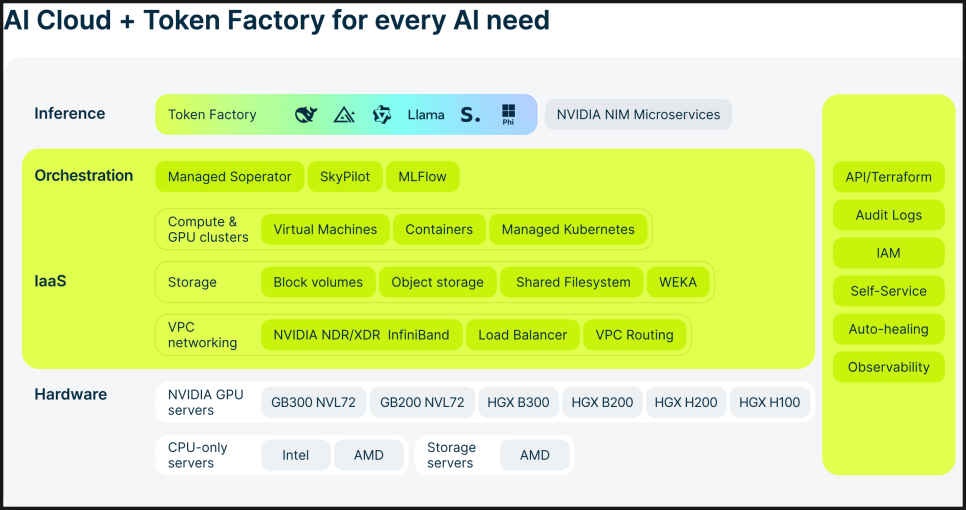Pick the WEKA storage option

coord(678,282)
